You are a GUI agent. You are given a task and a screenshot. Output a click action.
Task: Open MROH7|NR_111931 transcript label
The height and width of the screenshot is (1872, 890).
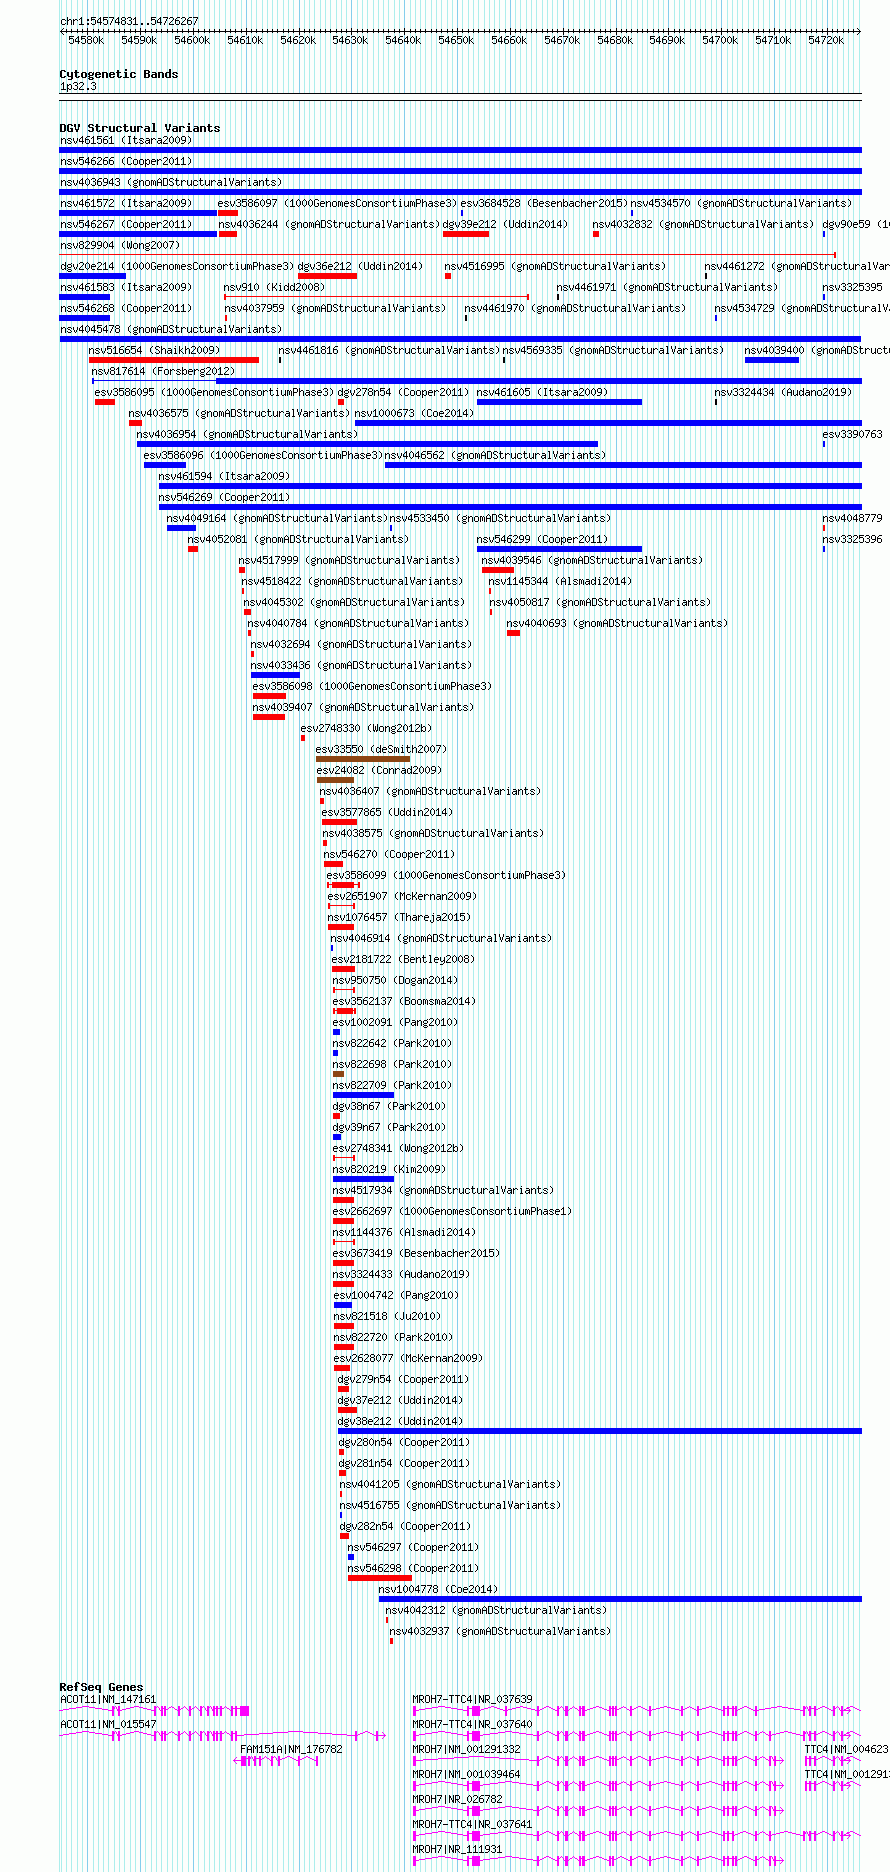458,1850
